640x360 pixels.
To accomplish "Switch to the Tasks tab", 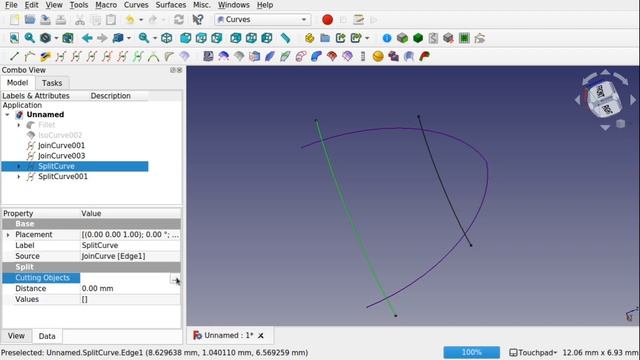I will [52, 83].
